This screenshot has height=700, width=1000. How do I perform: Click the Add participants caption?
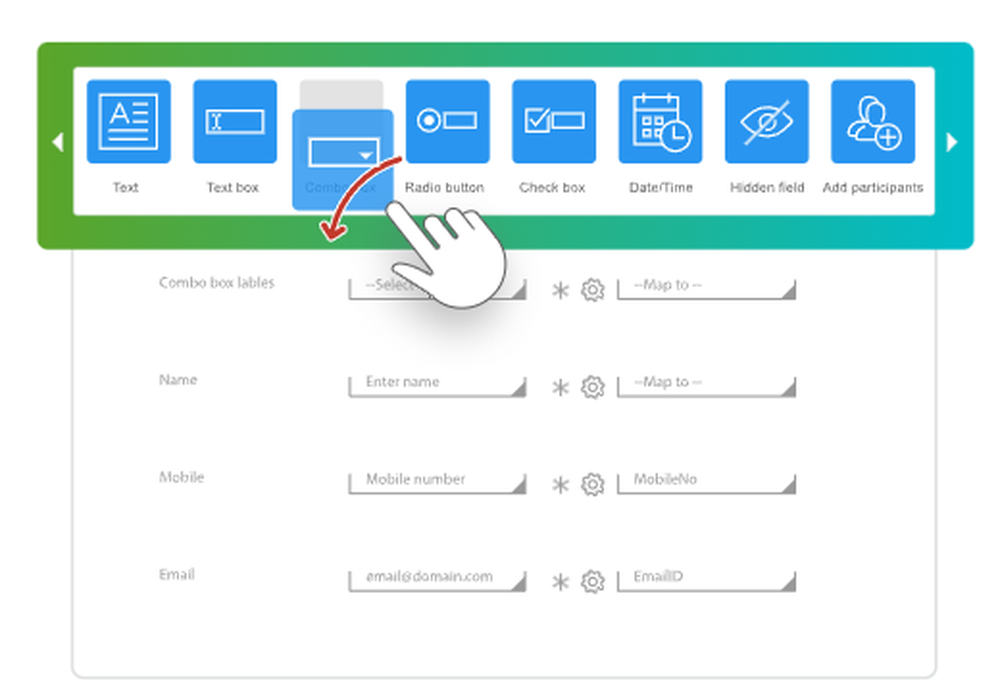pos(873,187)
